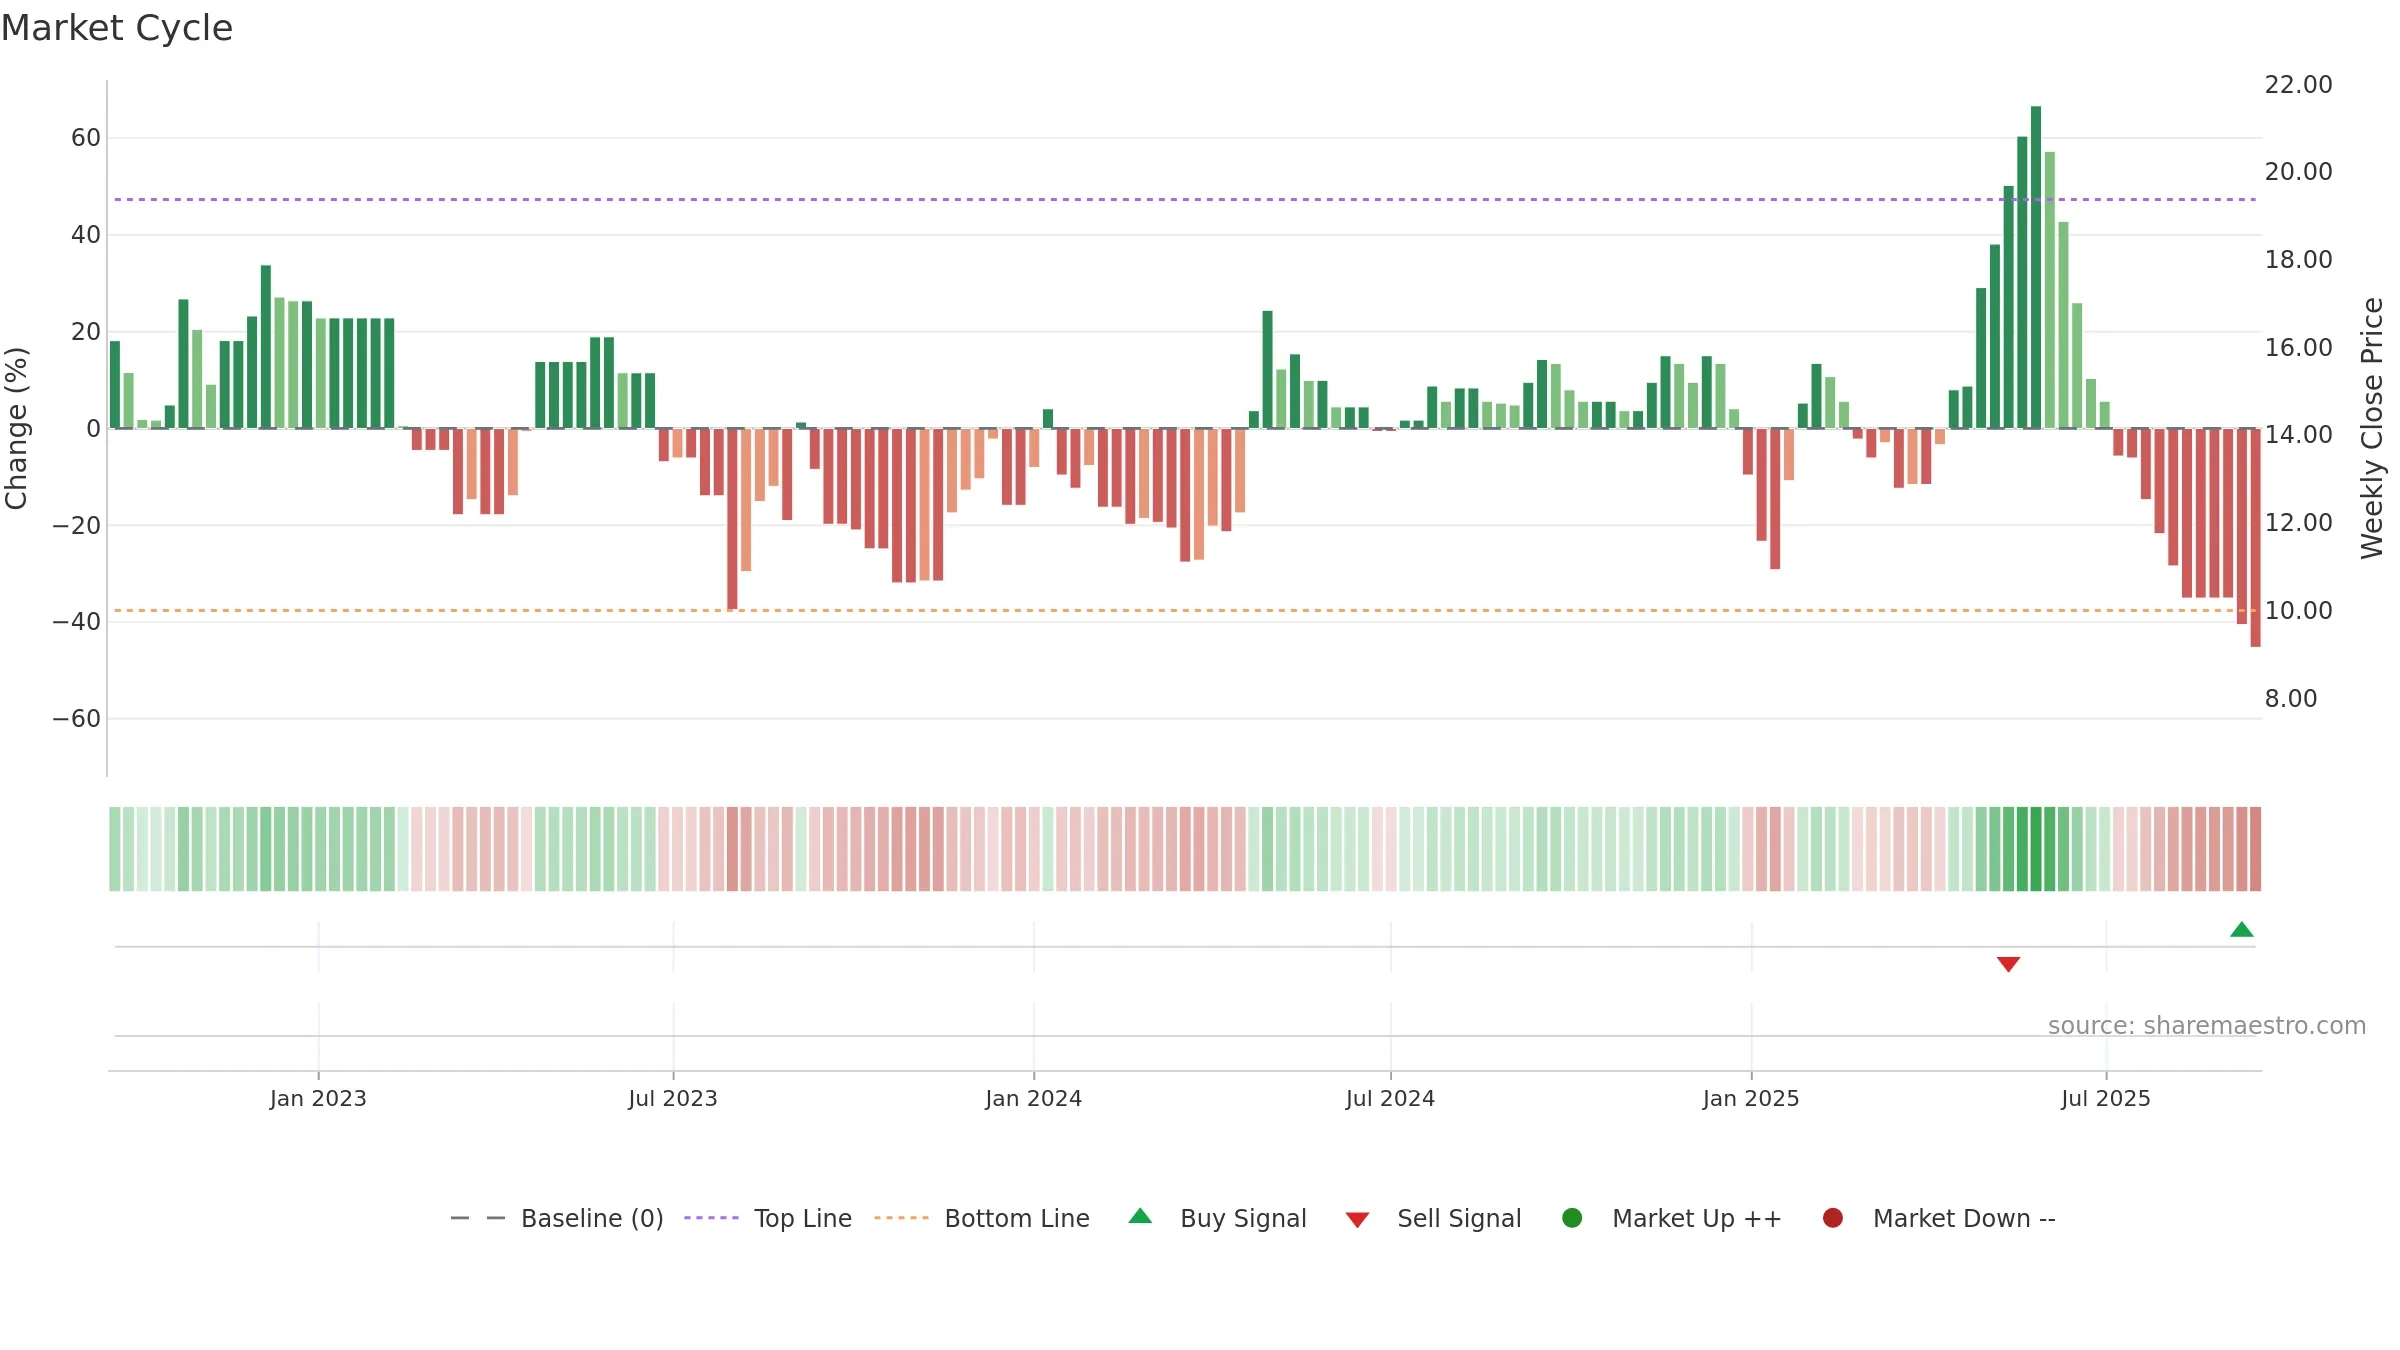
Task: Toggle the Sell Signal legend entry
Action: (x=1433, y=1218)
